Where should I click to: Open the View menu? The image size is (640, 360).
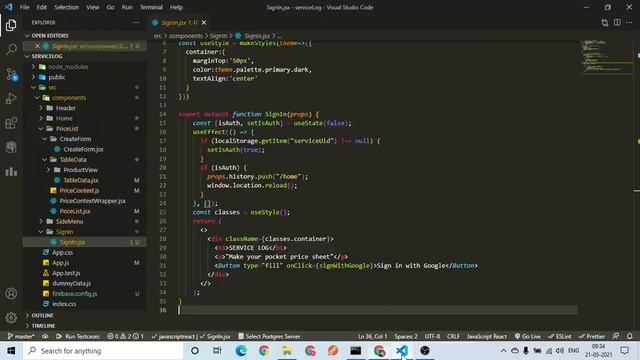[93, 7]
